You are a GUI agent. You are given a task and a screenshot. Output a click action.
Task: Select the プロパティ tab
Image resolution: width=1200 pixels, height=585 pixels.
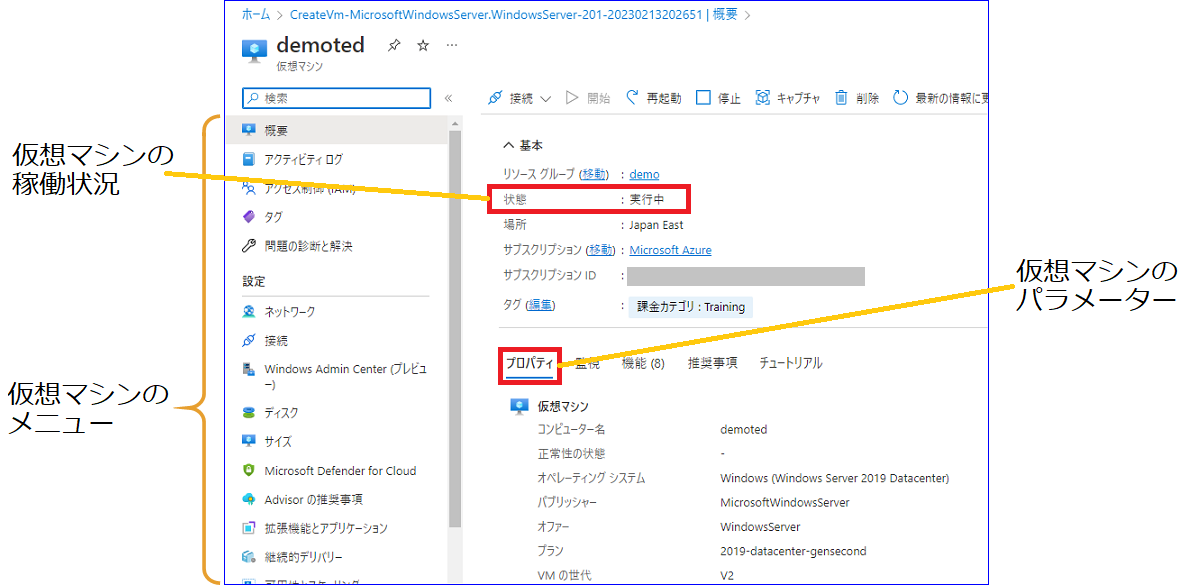pyautogui.click(x=529, y=364)
